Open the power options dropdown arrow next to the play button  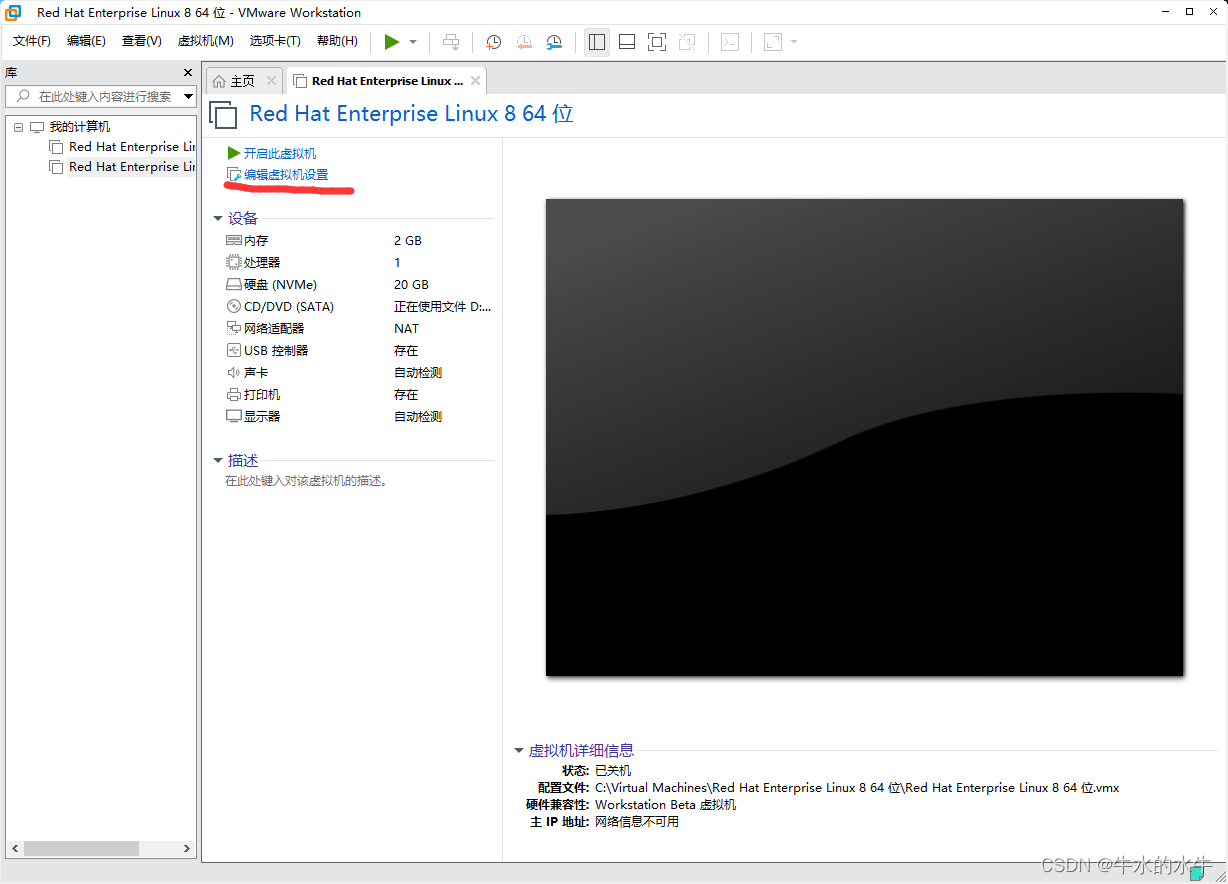coord(413,42)
